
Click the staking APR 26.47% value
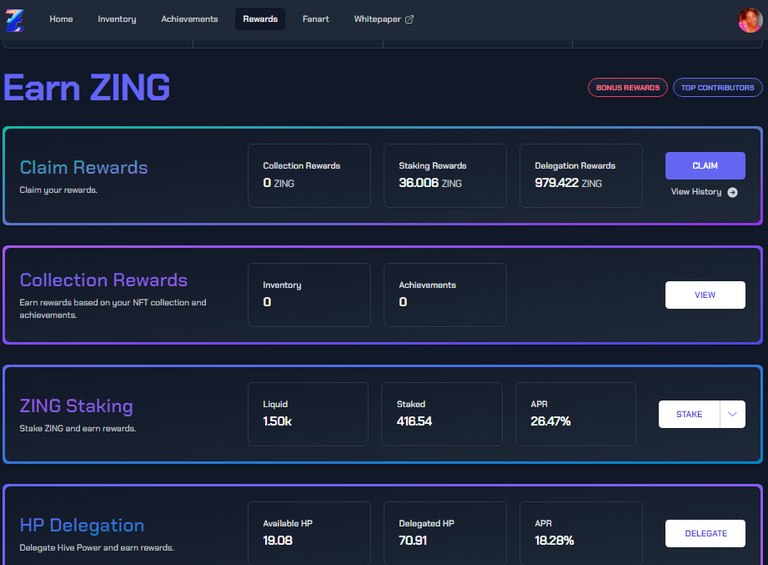pyautogui.click(x=551, y=422)
